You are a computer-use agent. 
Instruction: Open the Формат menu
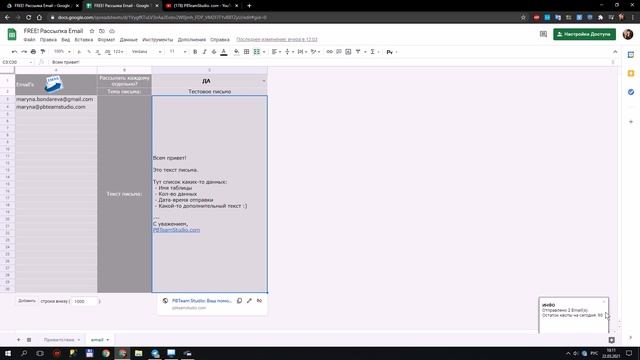tap(106, 40)
